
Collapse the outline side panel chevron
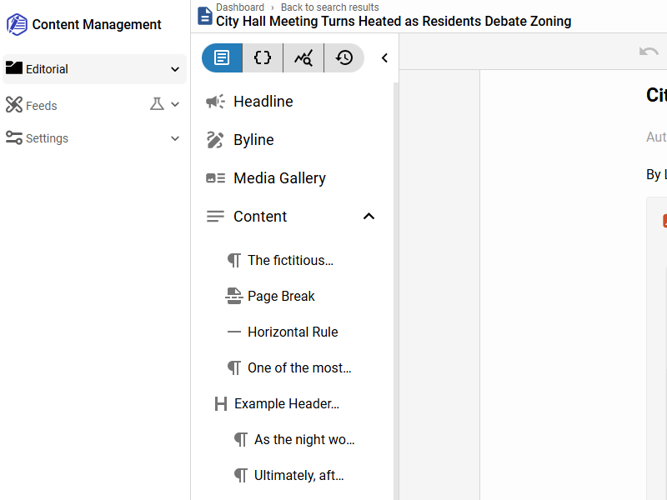click(x=385, y=58)
